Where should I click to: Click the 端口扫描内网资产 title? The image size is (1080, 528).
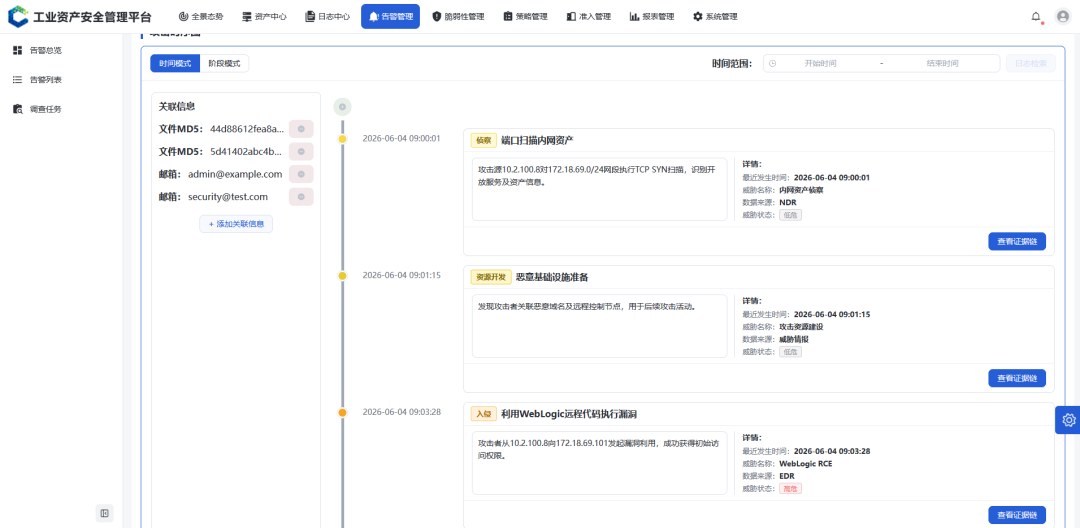tap(537, 140)
